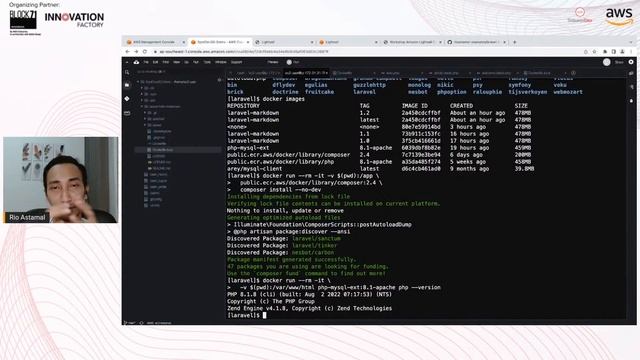Open the Window menu
This screenshot has width=640, height=360.
(x=221, y=62)
